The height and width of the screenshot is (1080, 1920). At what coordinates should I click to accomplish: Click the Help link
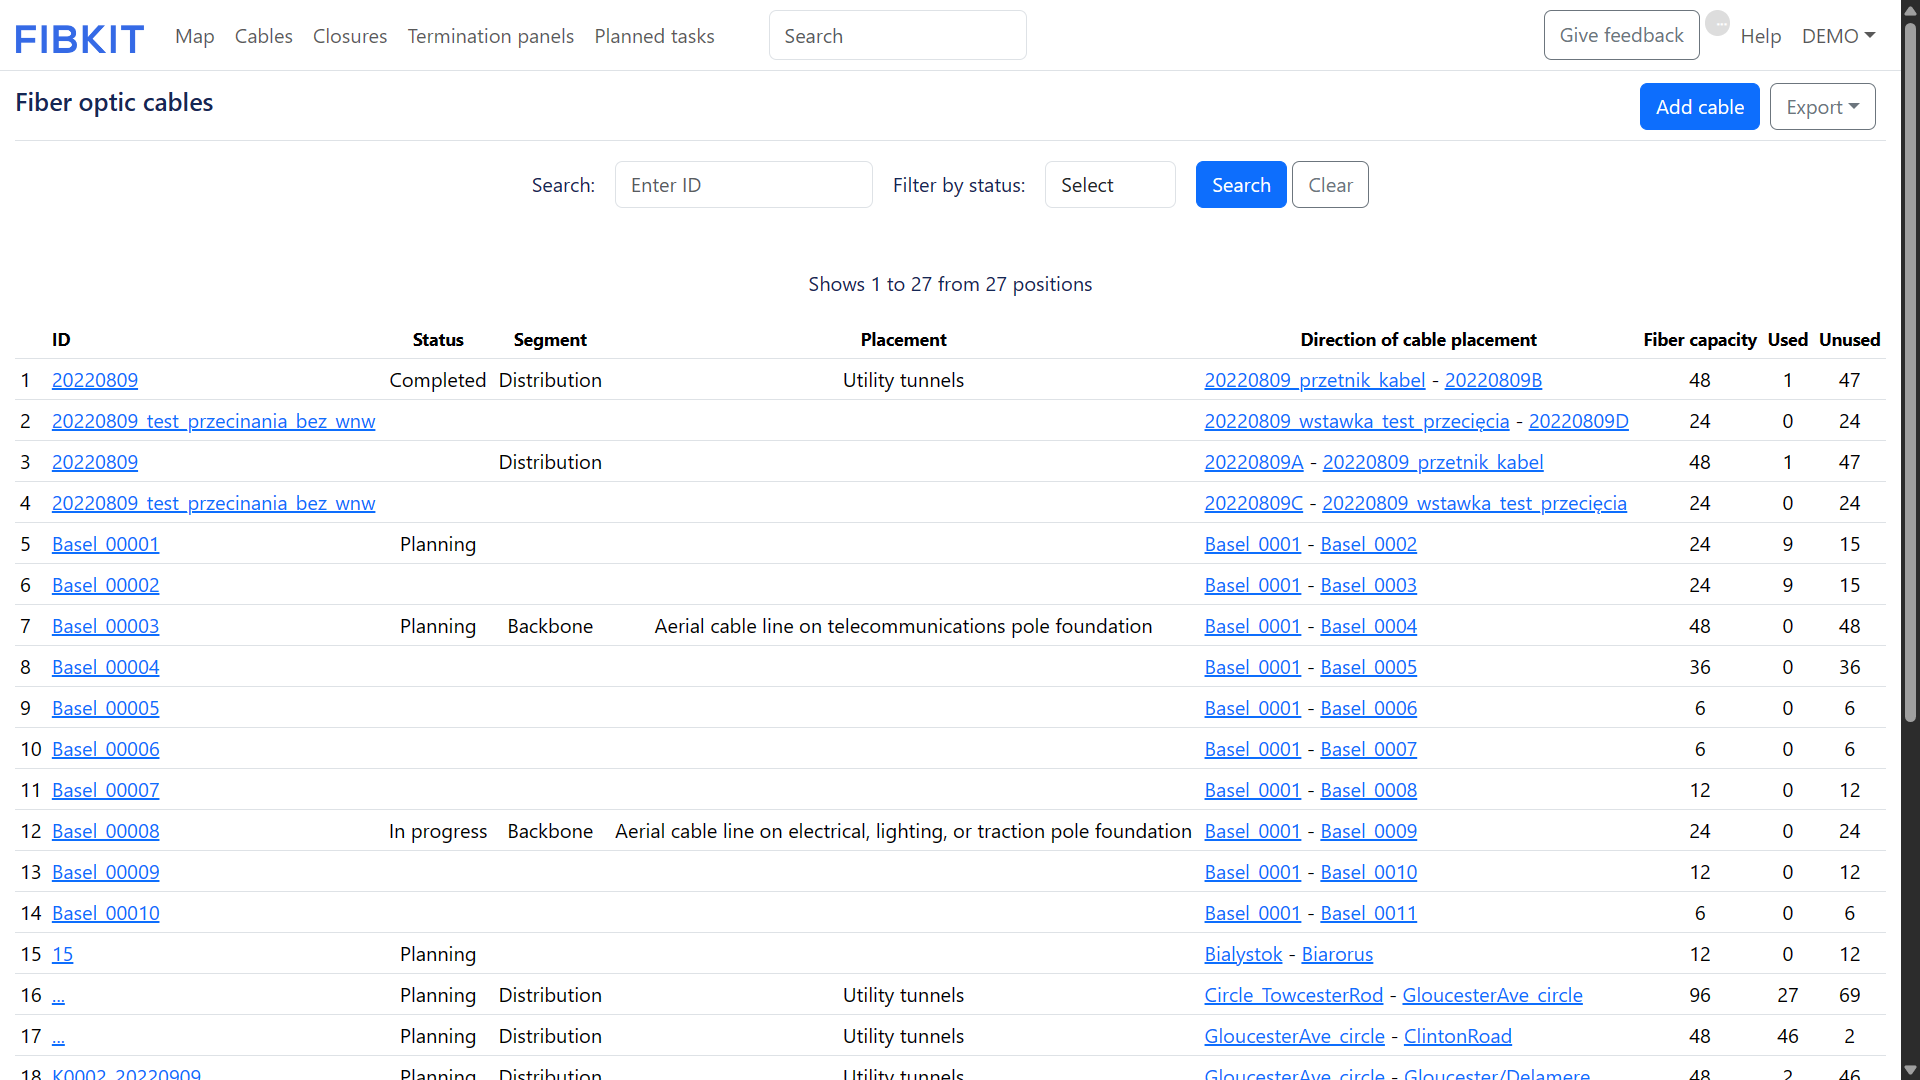pos(1761,36)
